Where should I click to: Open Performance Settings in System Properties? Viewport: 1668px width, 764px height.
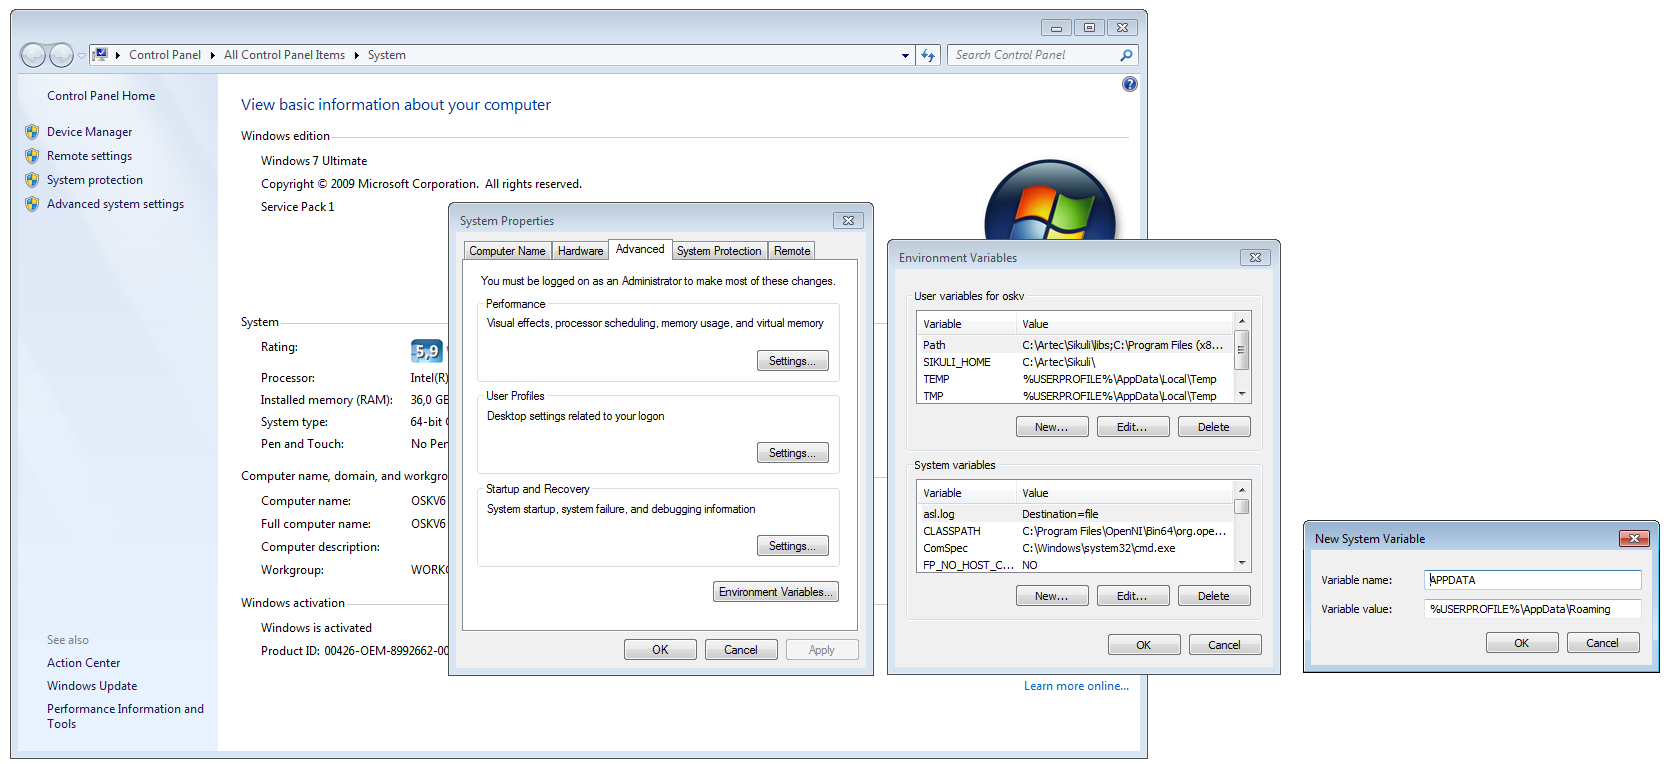pos(792,361)
